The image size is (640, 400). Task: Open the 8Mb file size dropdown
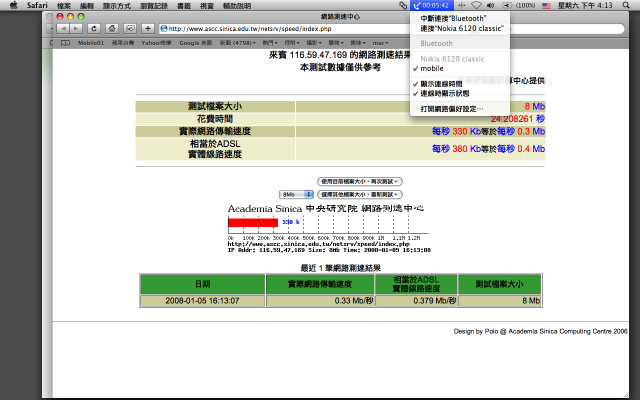click(296, 194)
